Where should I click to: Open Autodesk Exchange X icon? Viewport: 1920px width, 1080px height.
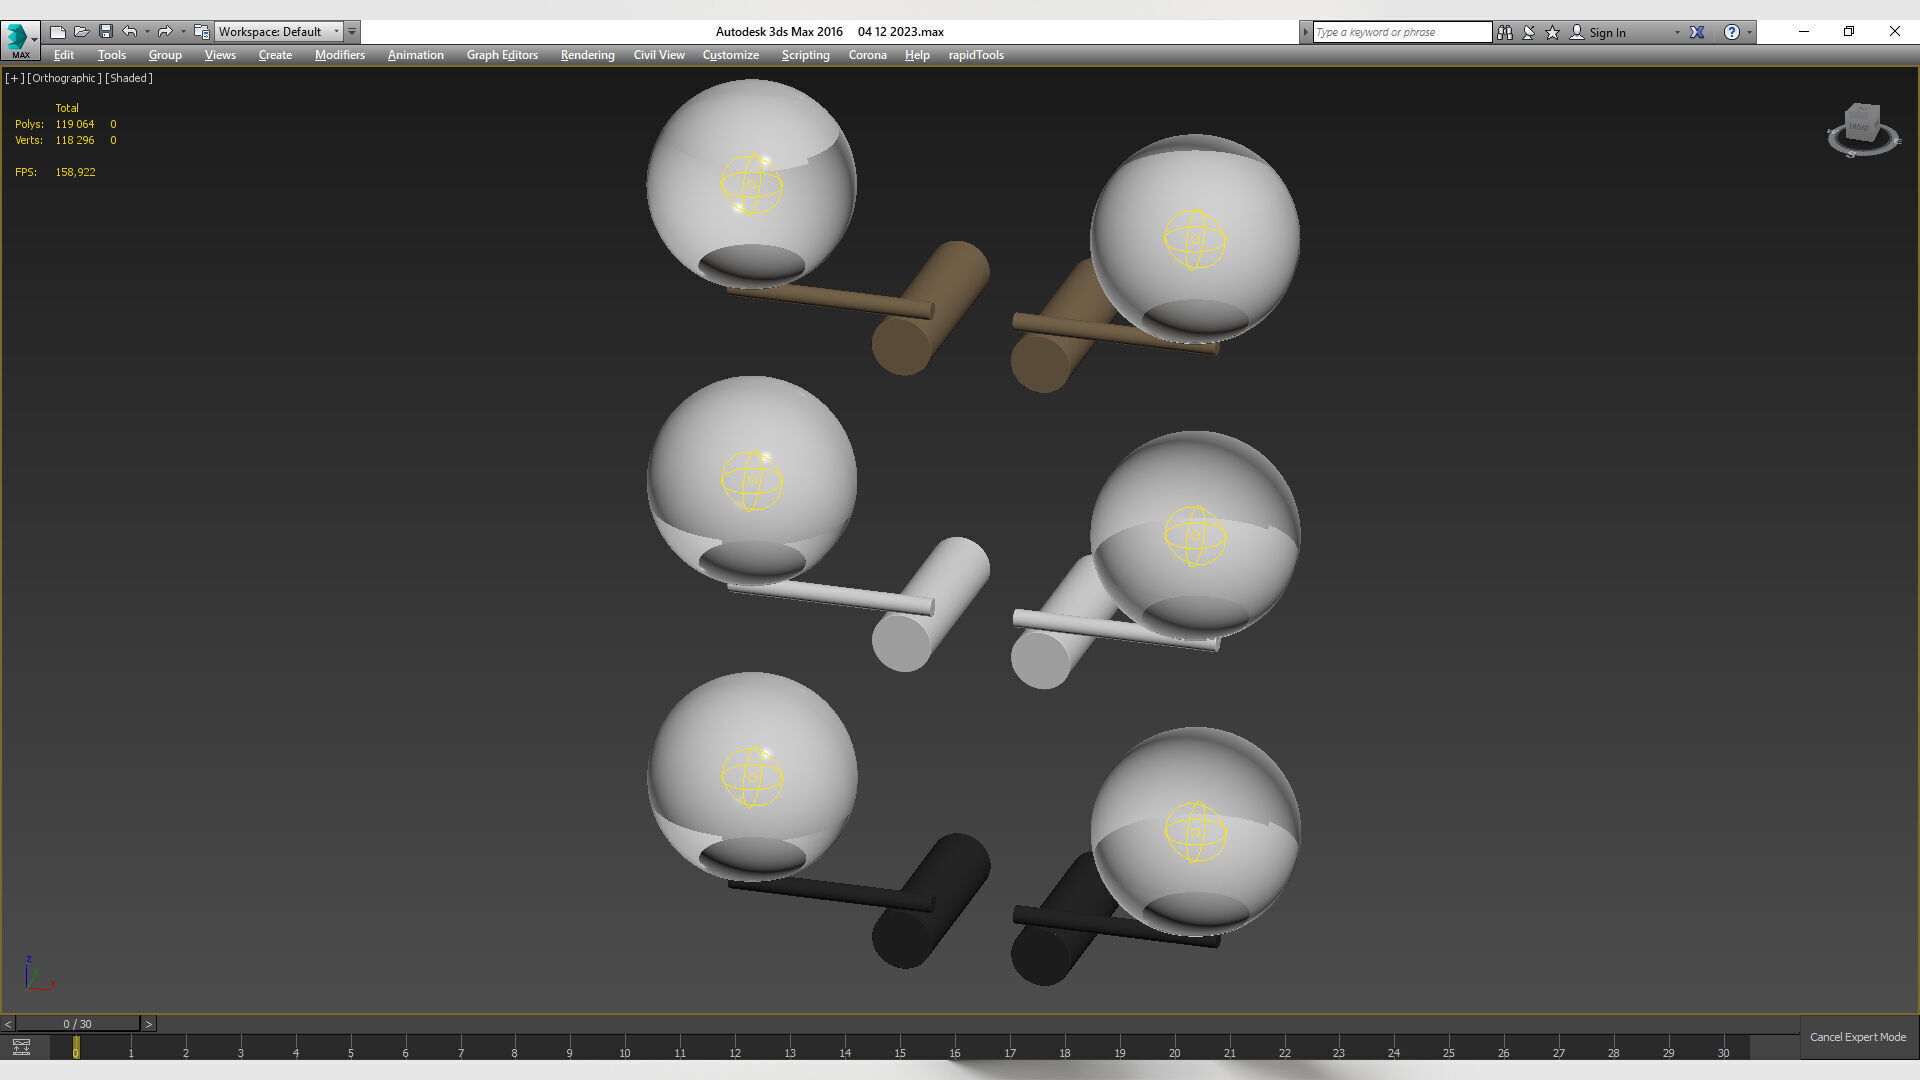tap(1697, 32)
